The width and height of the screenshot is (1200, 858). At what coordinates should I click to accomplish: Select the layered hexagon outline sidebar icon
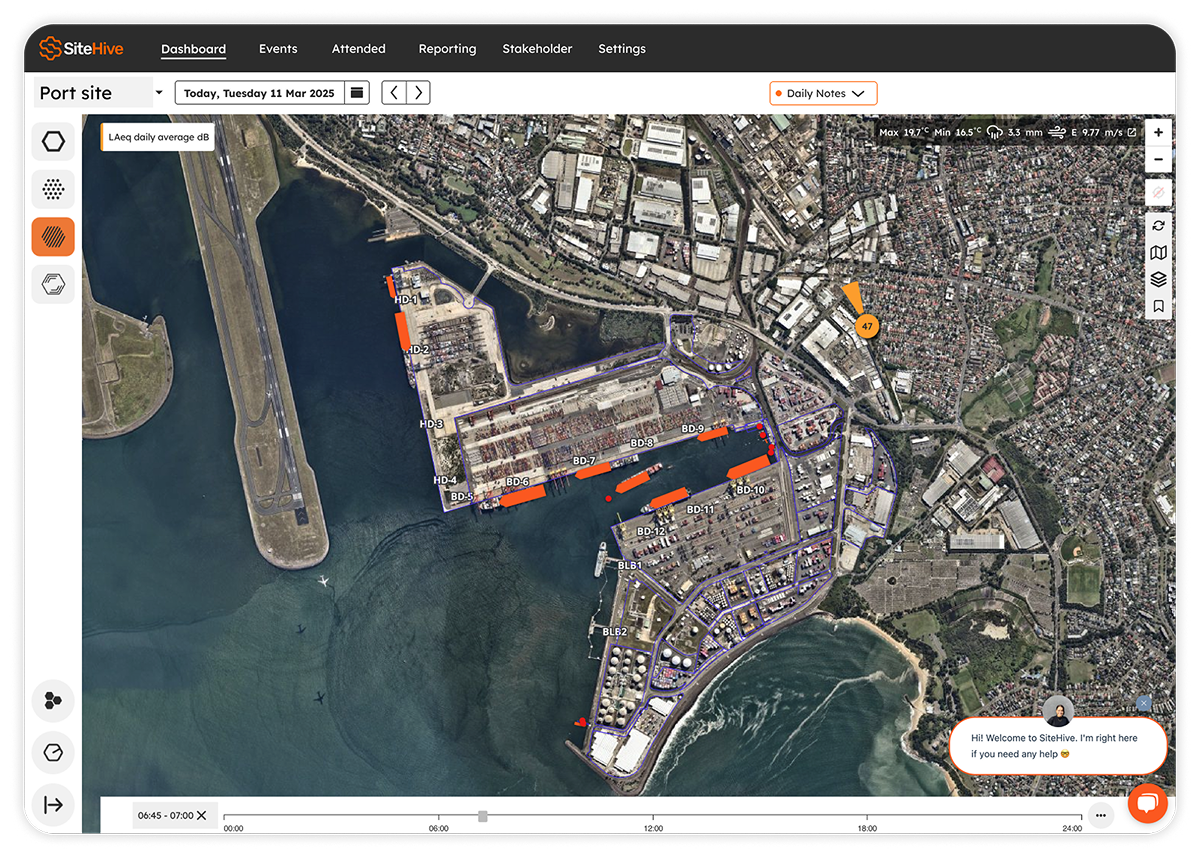53,285
